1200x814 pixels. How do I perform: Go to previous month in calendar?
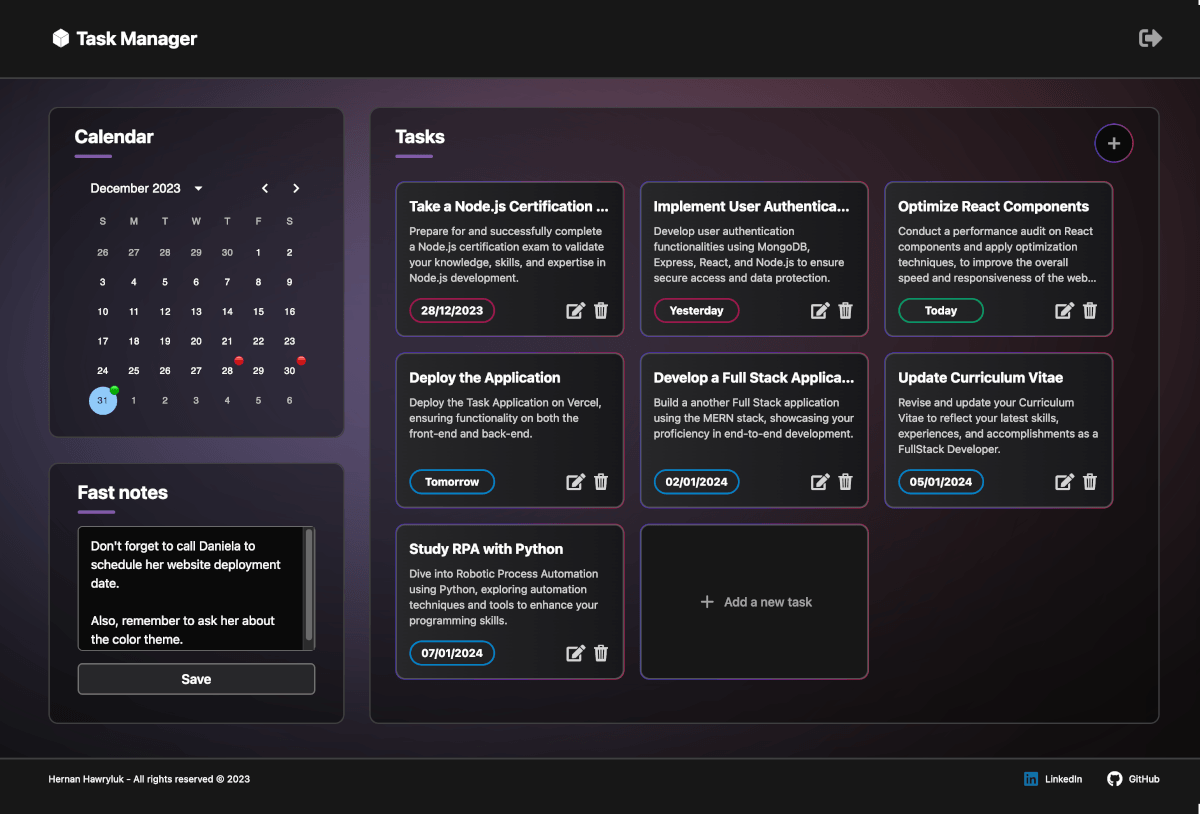tap(265, 189)
